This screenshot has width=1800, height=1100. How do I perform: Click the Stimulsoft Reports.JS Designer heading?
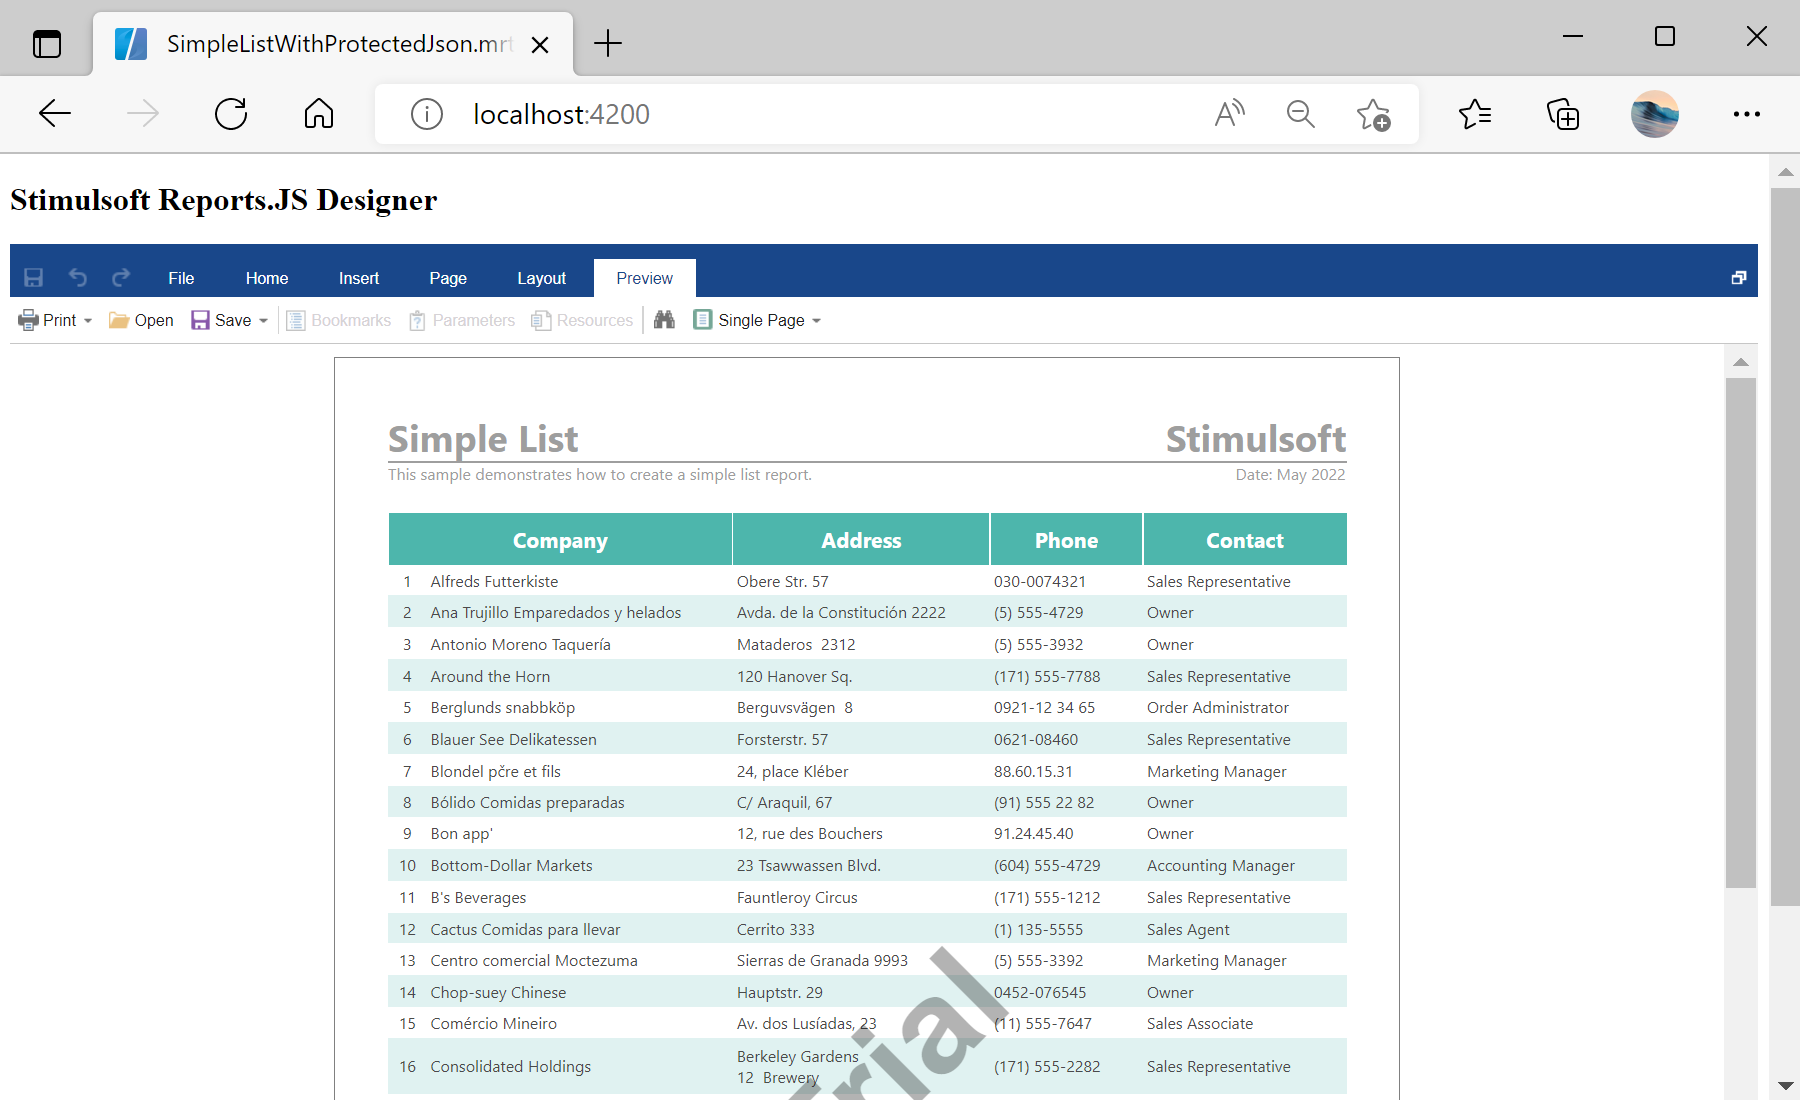point(224,200)
